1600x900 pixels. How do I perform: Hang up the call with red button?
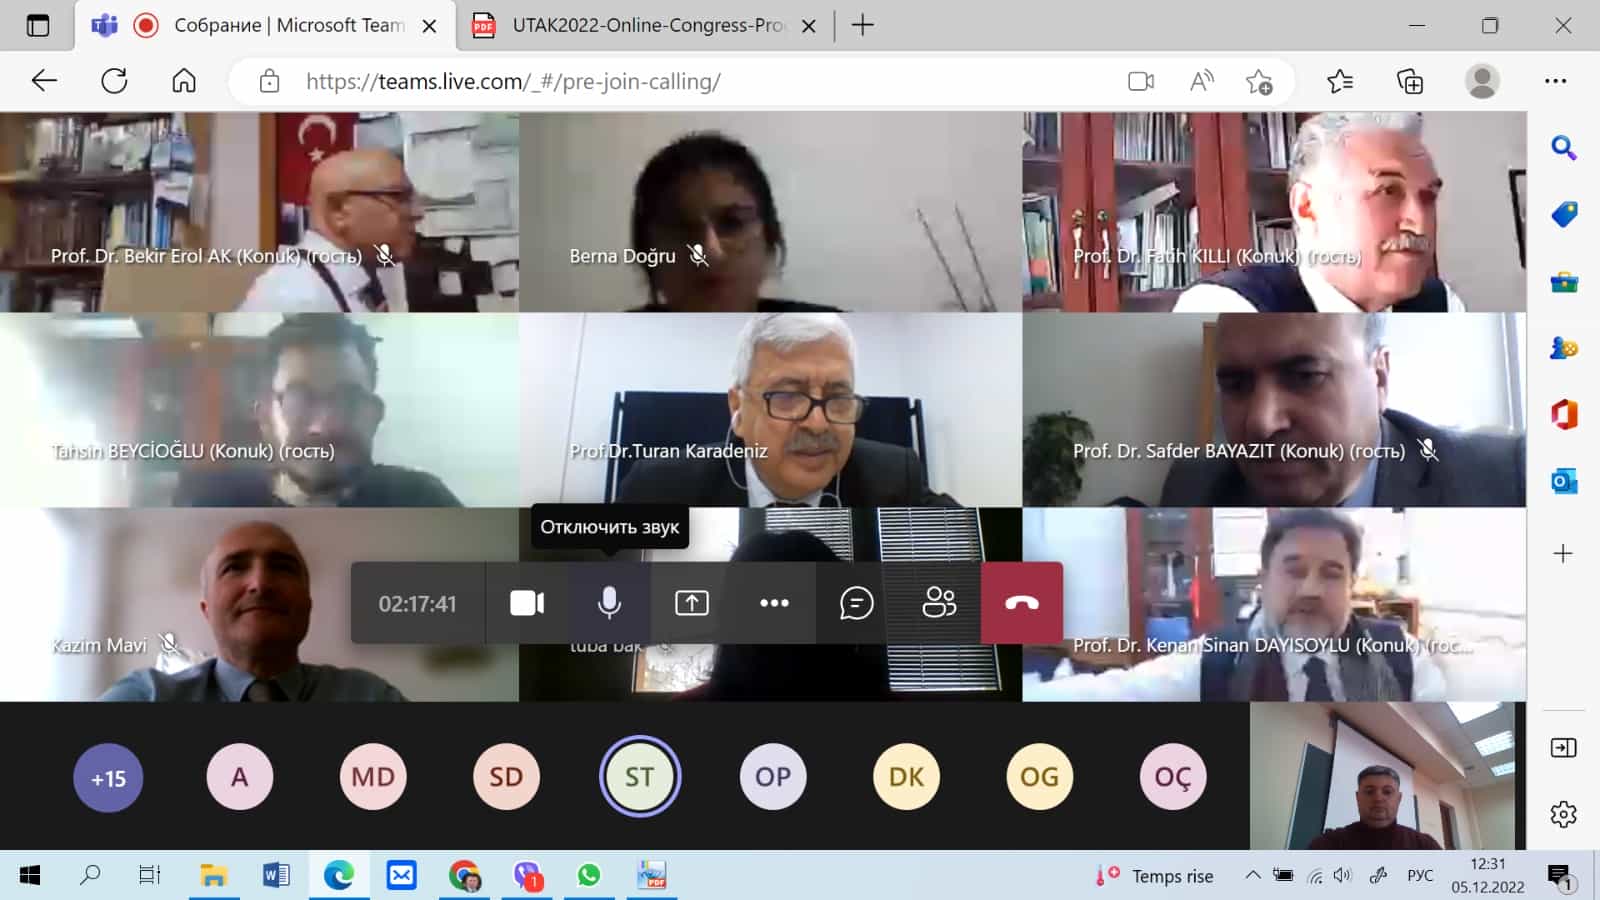coord(1021,603)
